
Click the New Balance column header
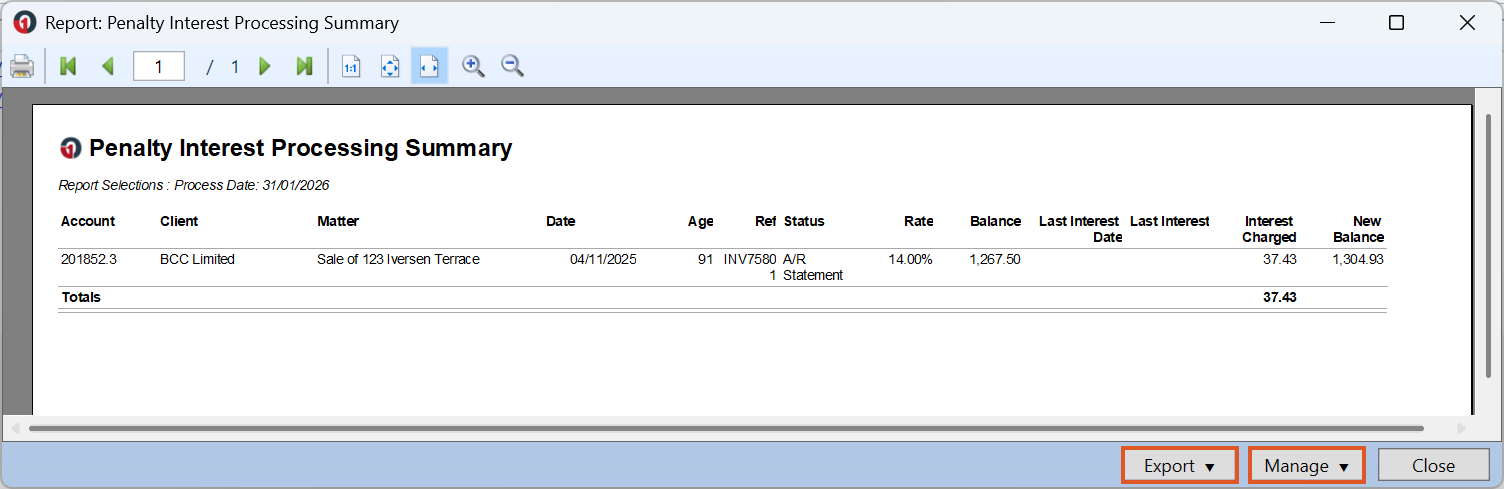click(1358, 229)
